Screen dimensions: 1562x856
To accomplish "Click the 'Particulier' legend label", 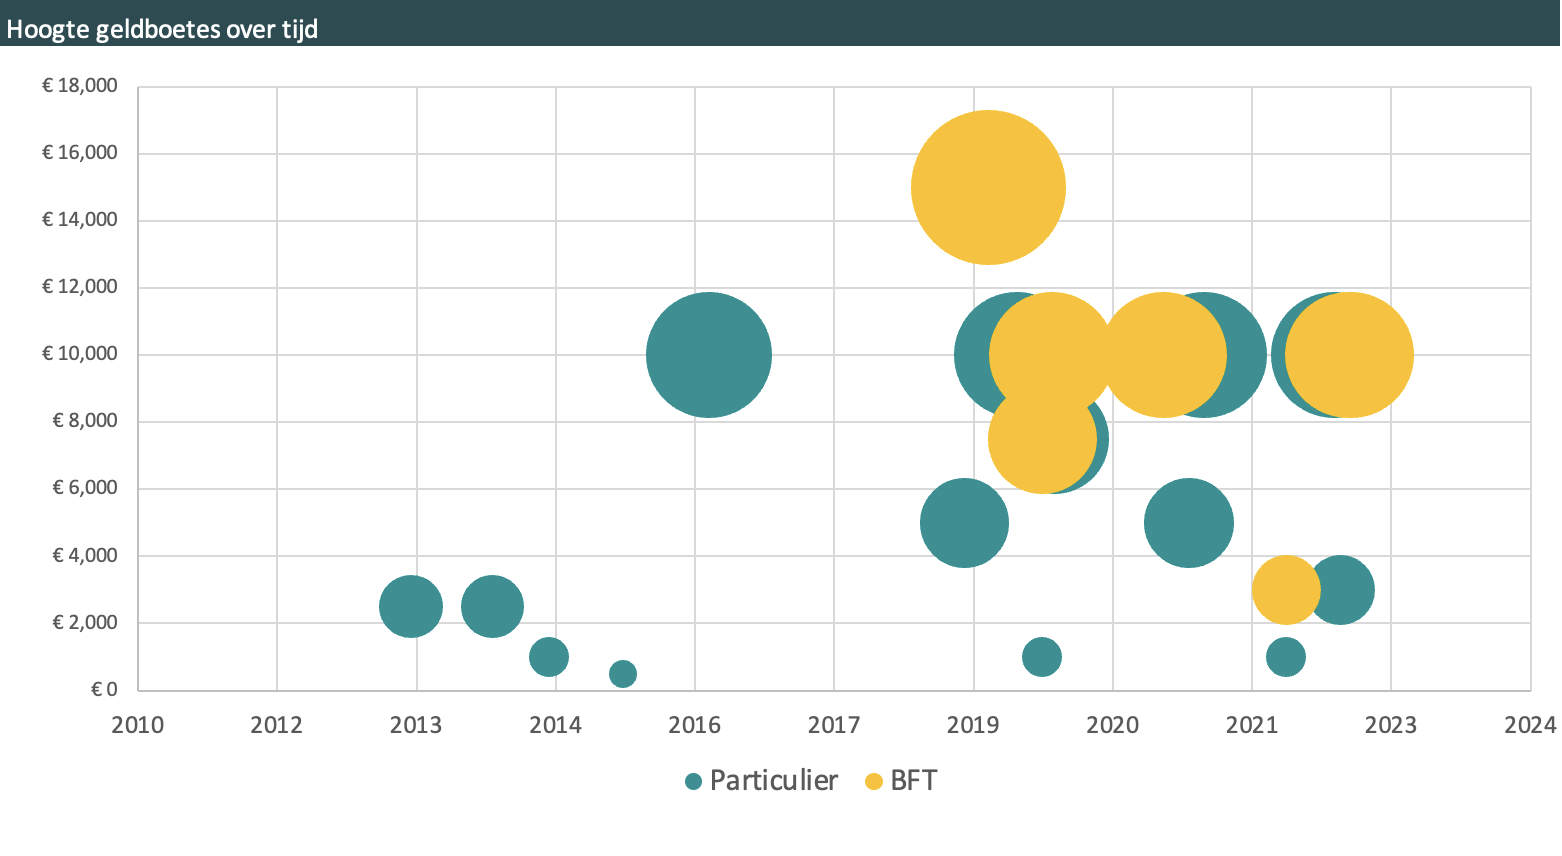I will tap(774, 781).
